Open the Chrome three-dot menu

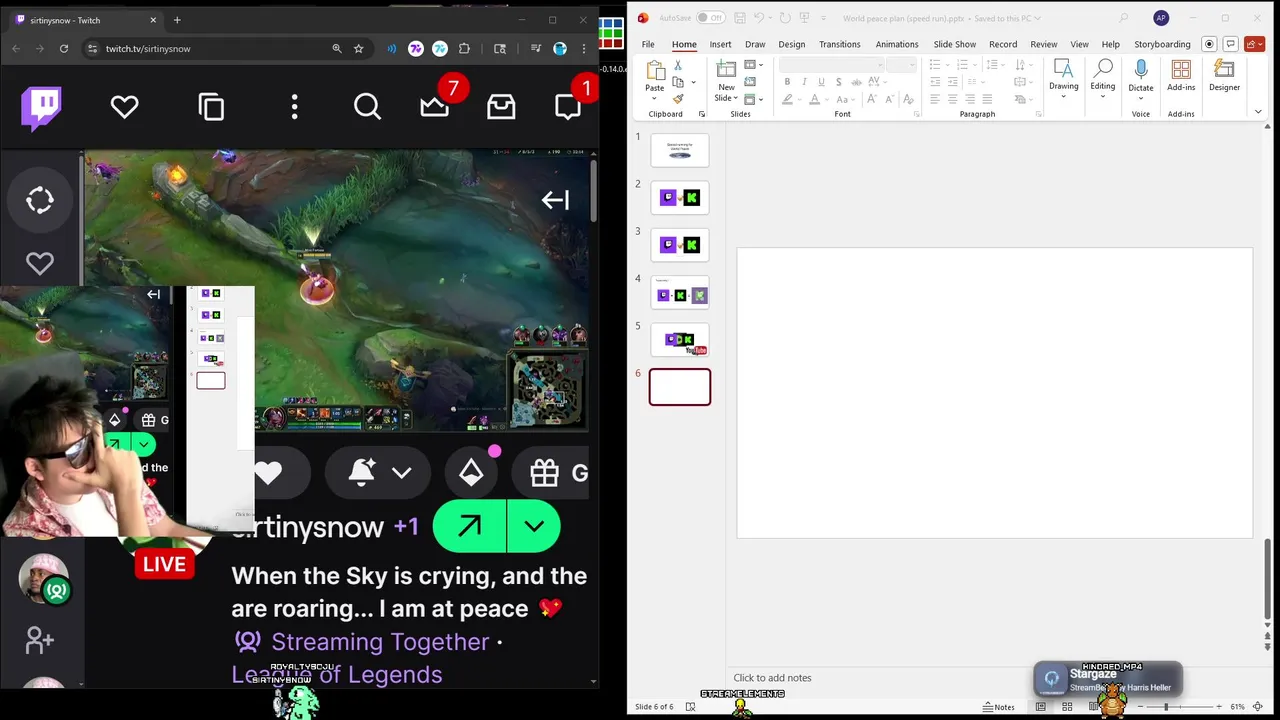(x=584, y=48)
